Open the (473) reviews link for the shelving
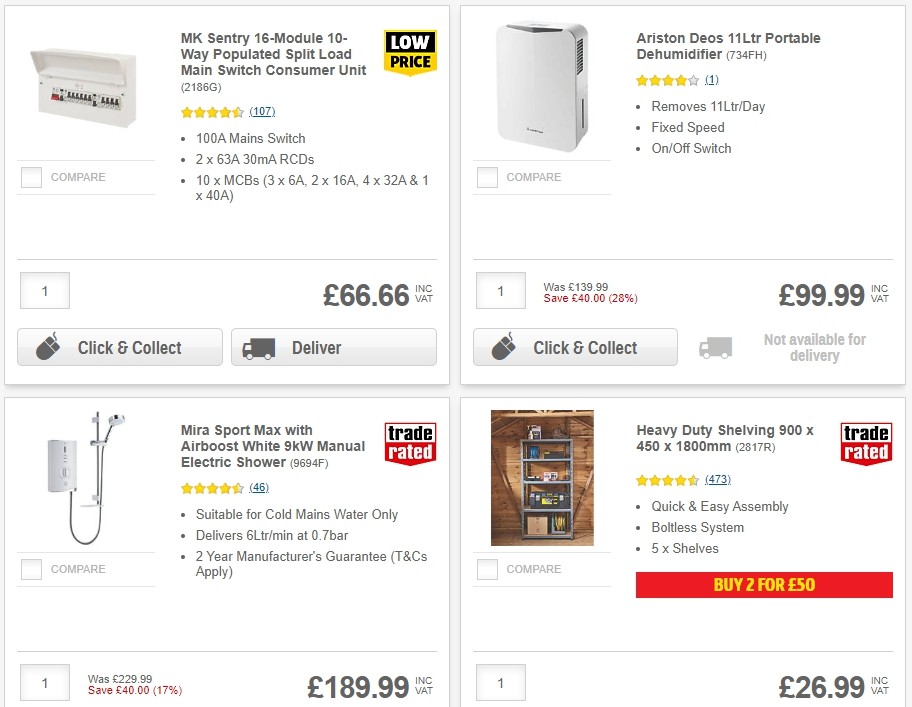The width and height of the screenshot is (912, 707). (717, 480)
